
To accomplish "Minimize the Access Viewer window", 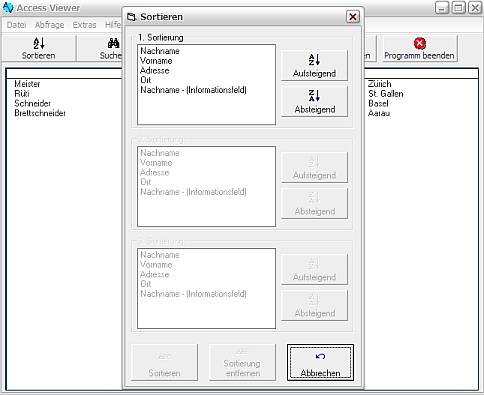I will pyautogui.click(x=442, y=8).
